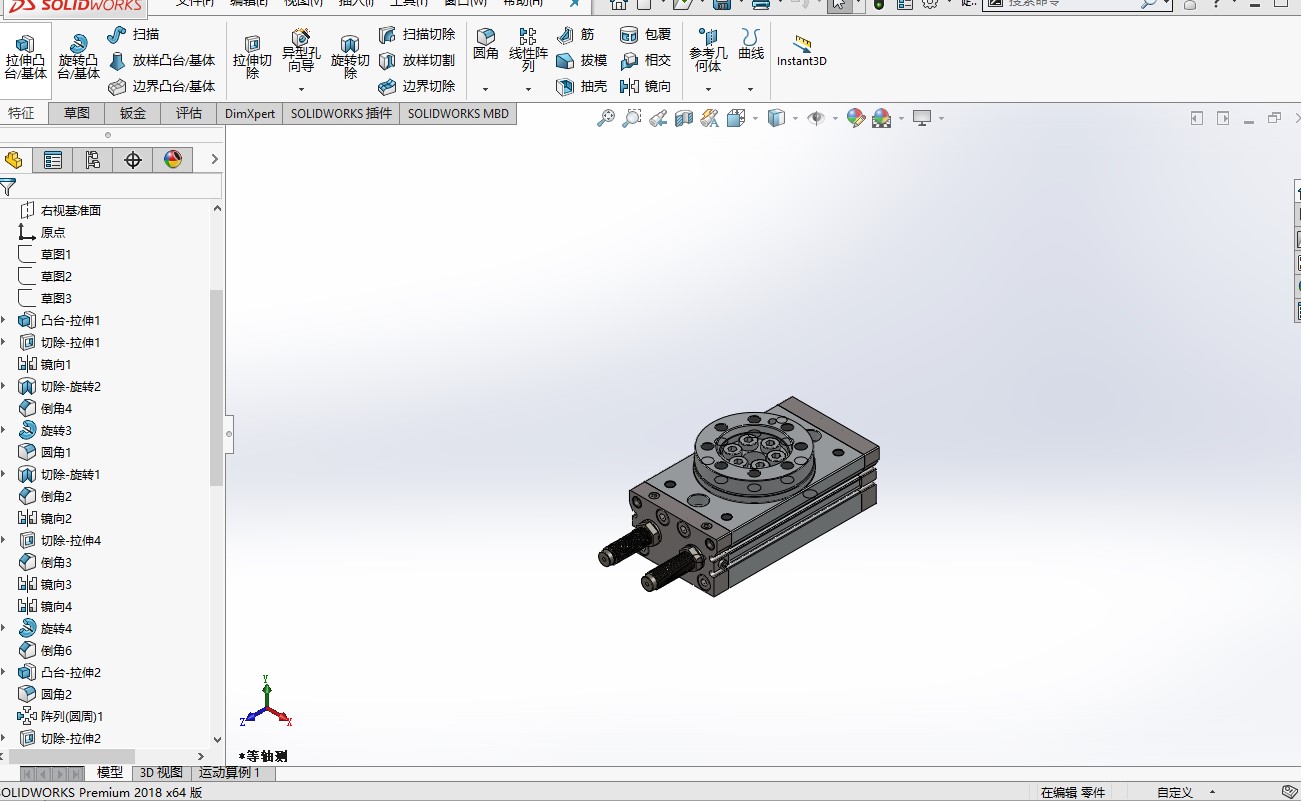The width and height of the screenshot is (1301, 801).
Task: Click the Swept Cut (扫描切除) tool
Action: (x=417, y=34)
